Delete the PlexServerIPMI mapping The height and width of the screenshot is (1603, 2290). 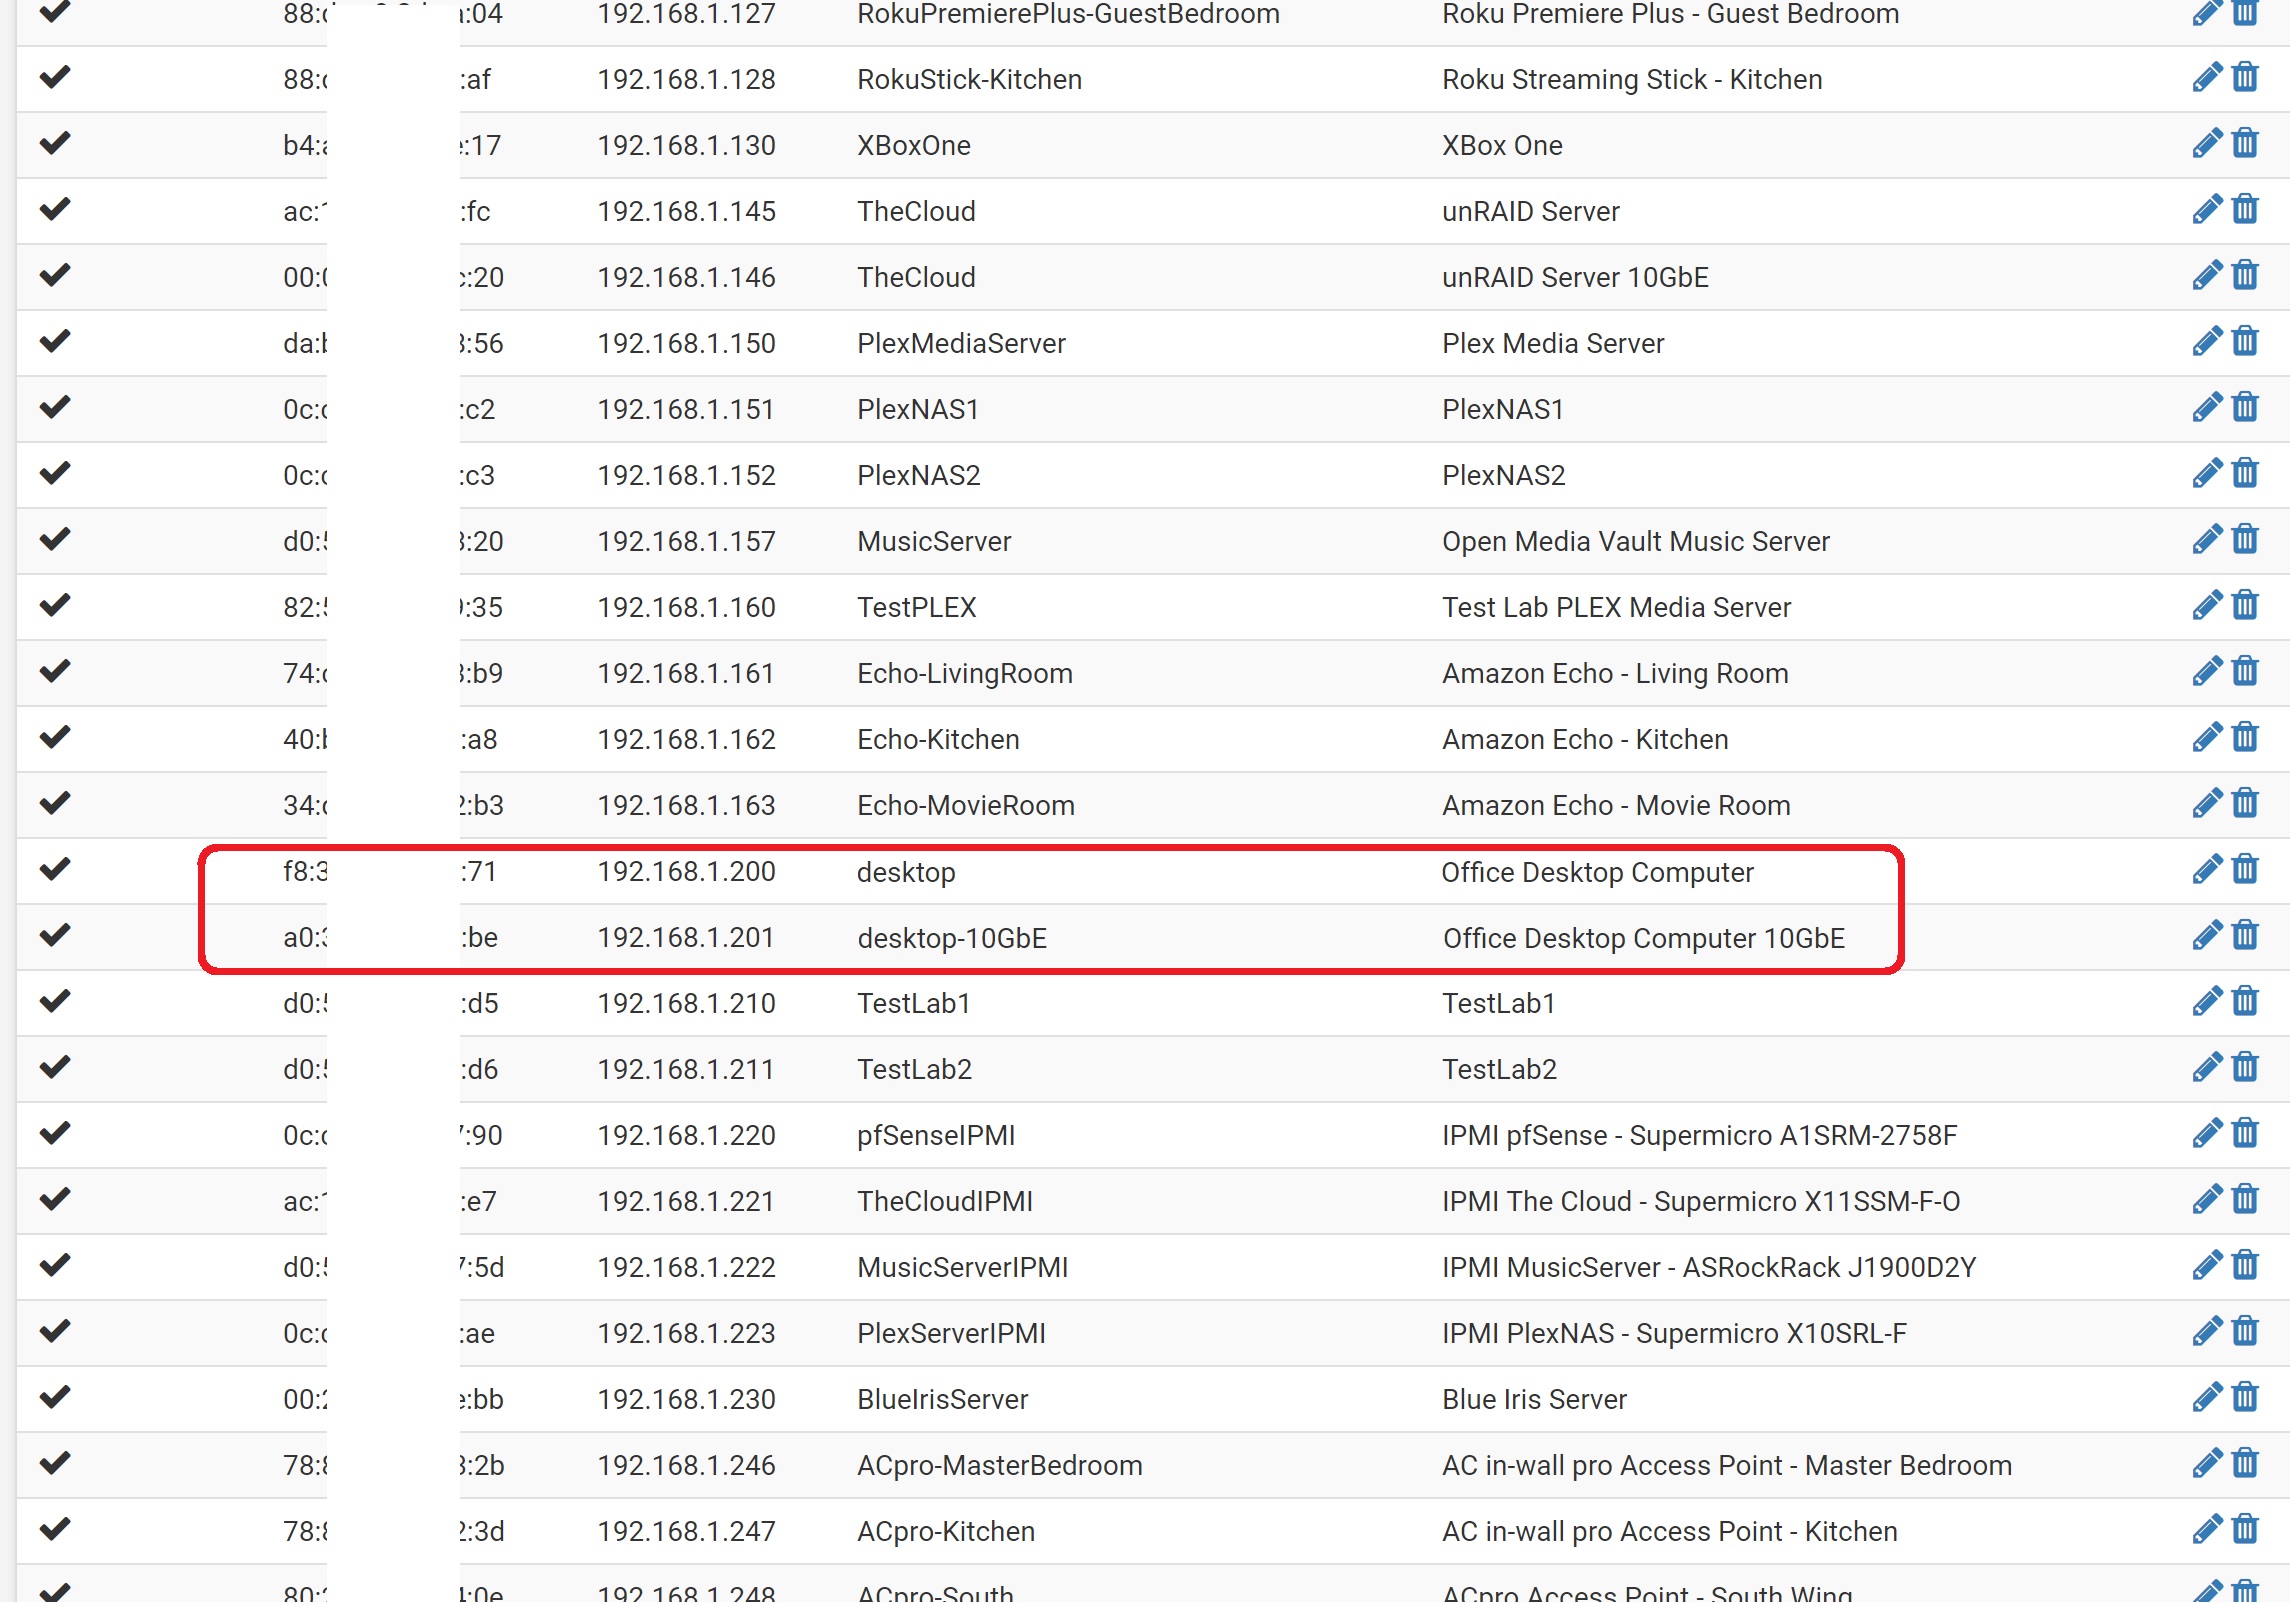click(2245, 1332)
